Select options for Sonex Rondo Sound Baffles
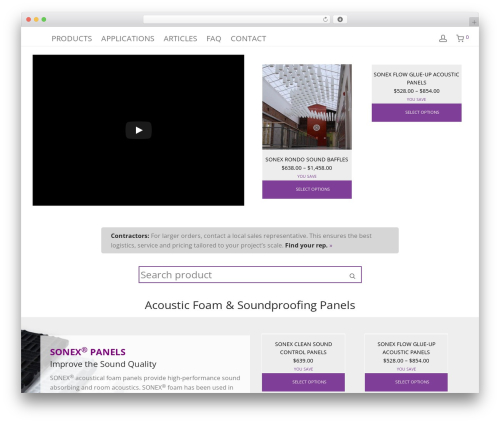Image resolution: width=500 pixels, height=423 pixels. (307, 189)
